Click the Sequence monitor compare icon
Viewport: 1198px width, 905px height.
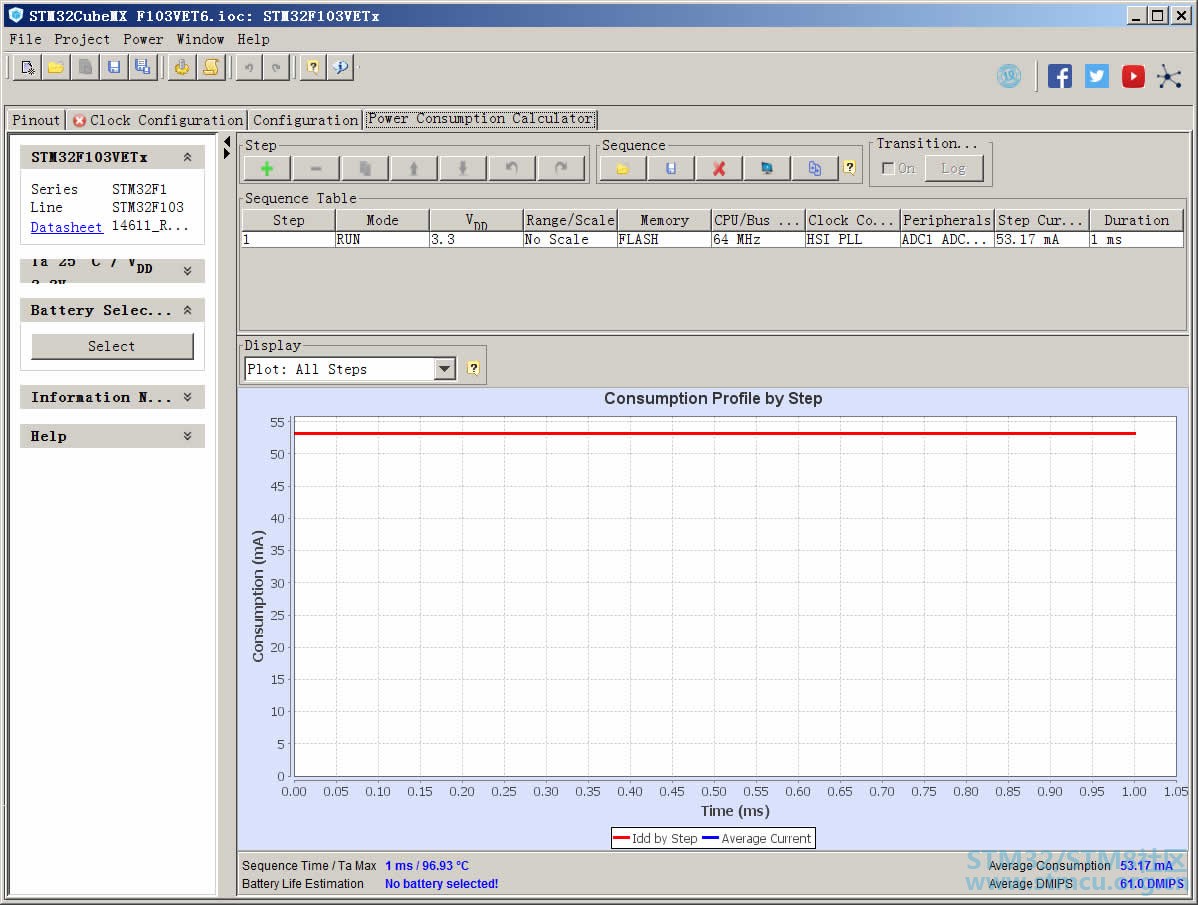[767, 169]
